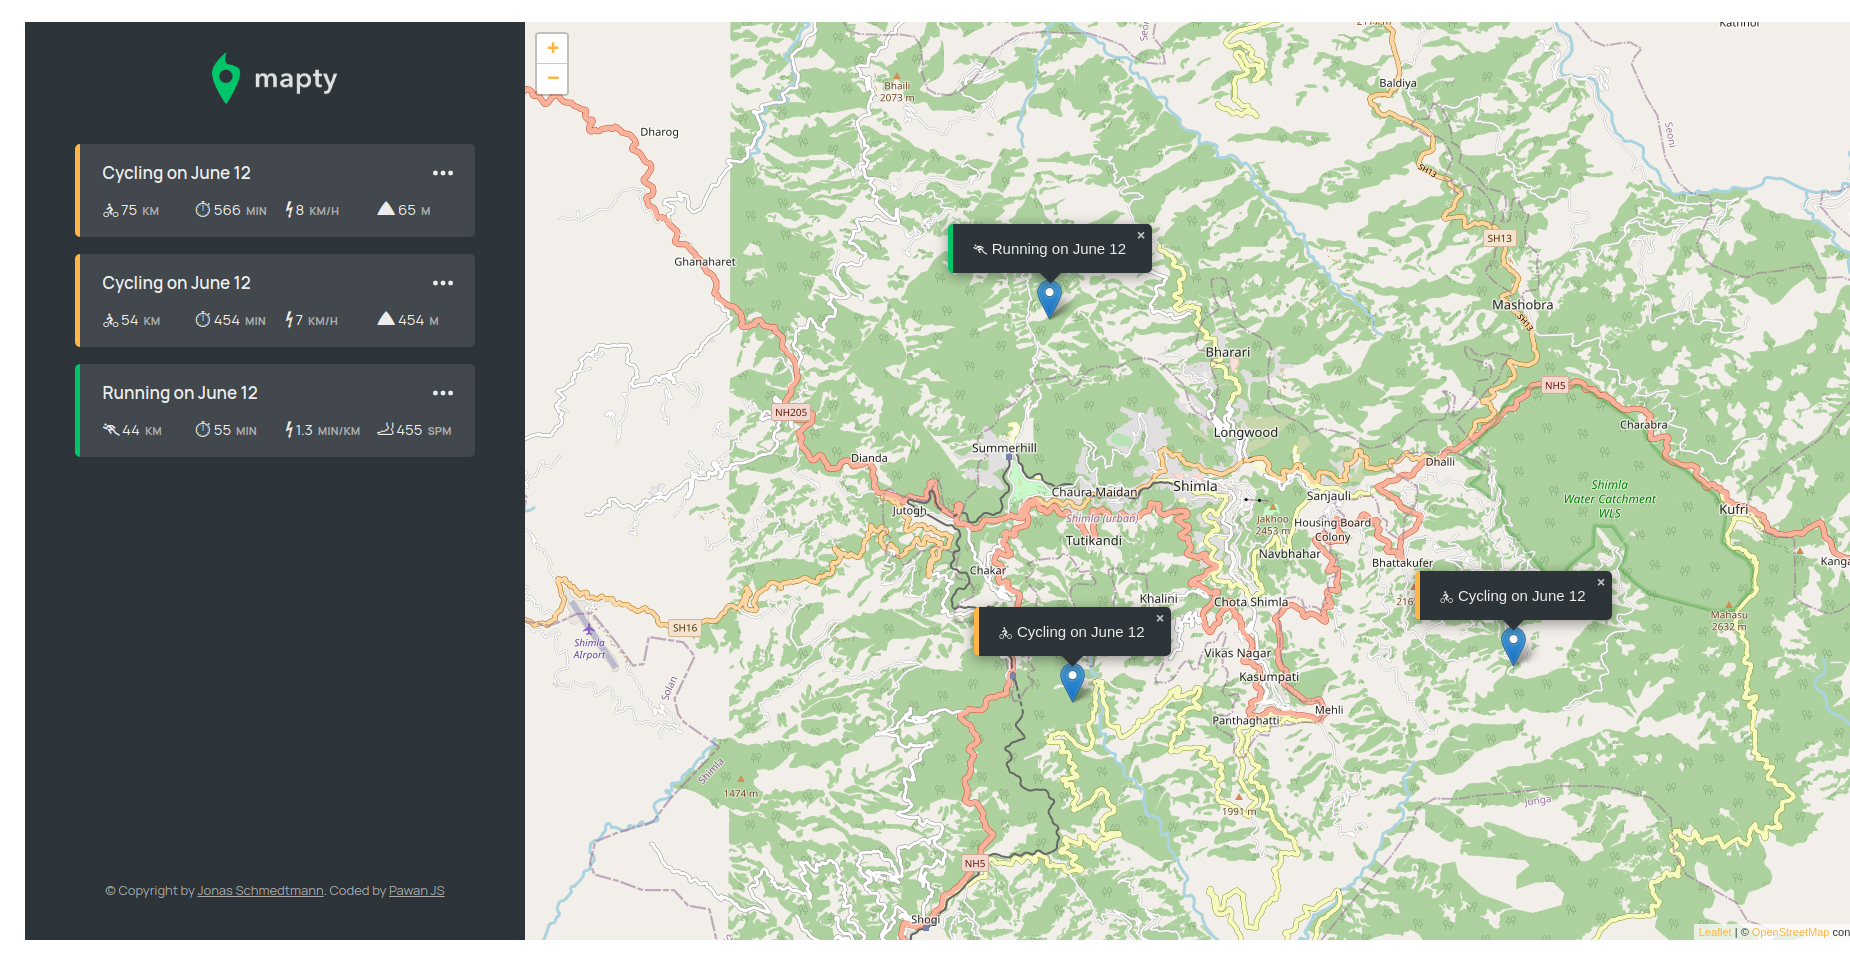The height and width of the screenshot is (965, 1850).
Task: Open the Leaflet attribution link
Action: coord(1714,932)
